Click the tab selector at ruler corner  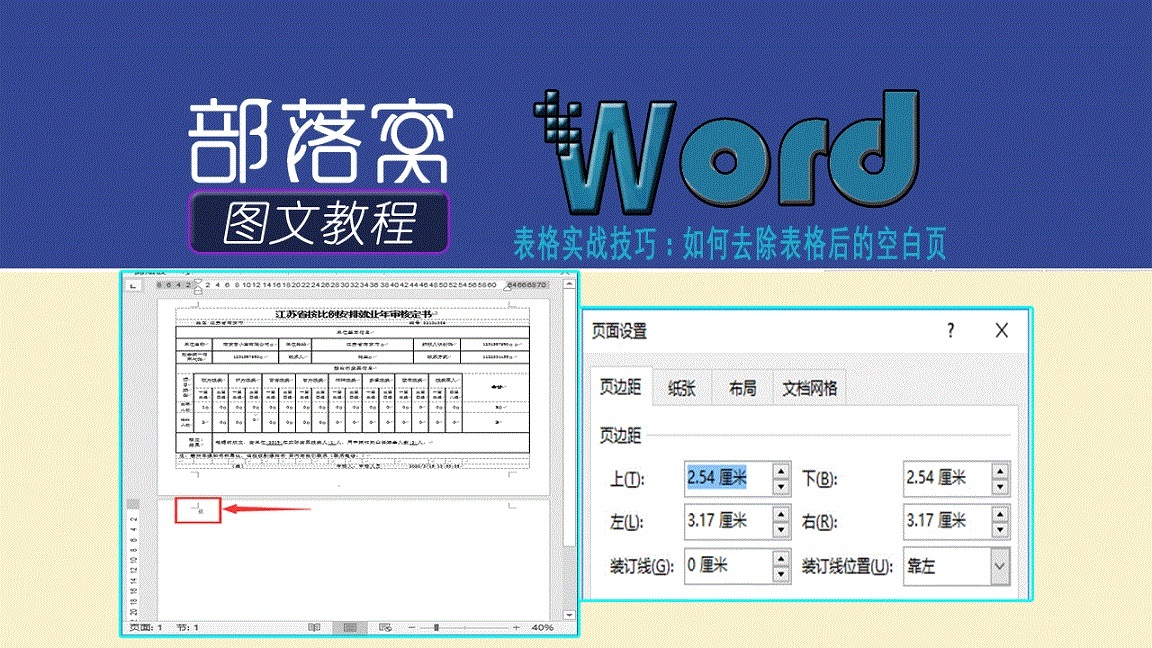[x=133, y=285]
